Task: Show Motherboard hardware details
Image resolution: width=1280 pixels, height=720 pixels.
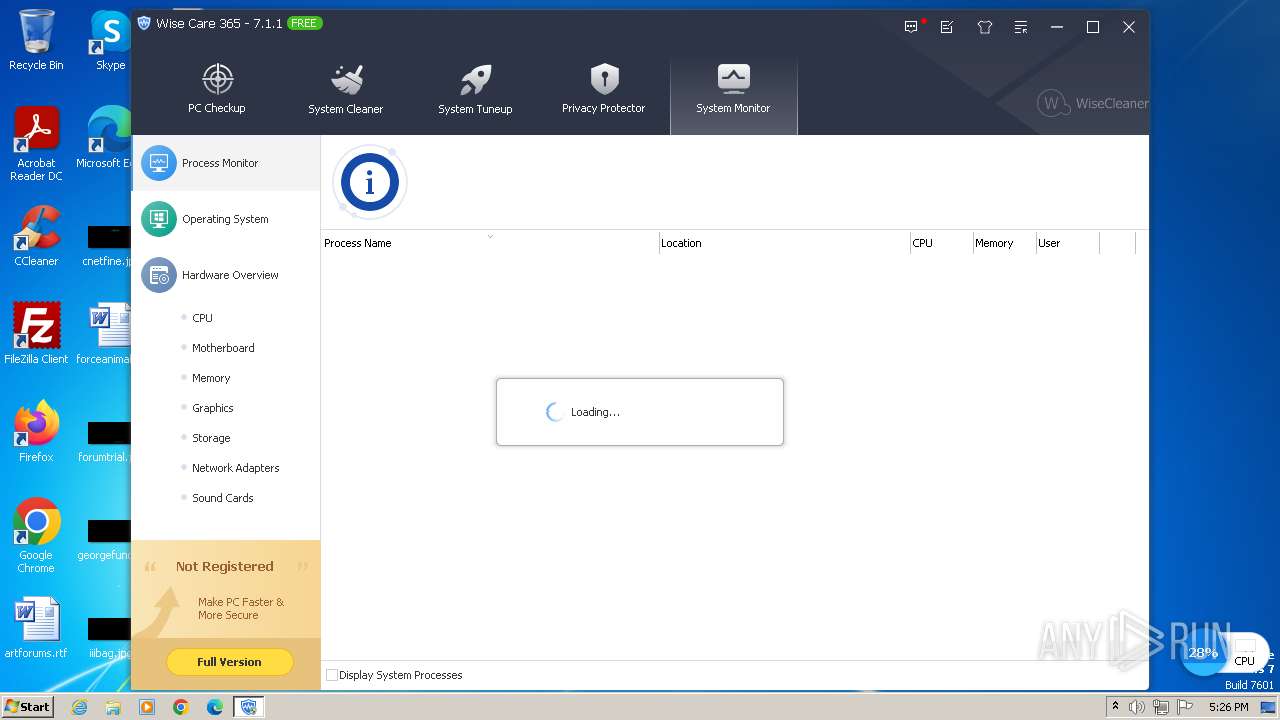Action: [x=223, y=348]
